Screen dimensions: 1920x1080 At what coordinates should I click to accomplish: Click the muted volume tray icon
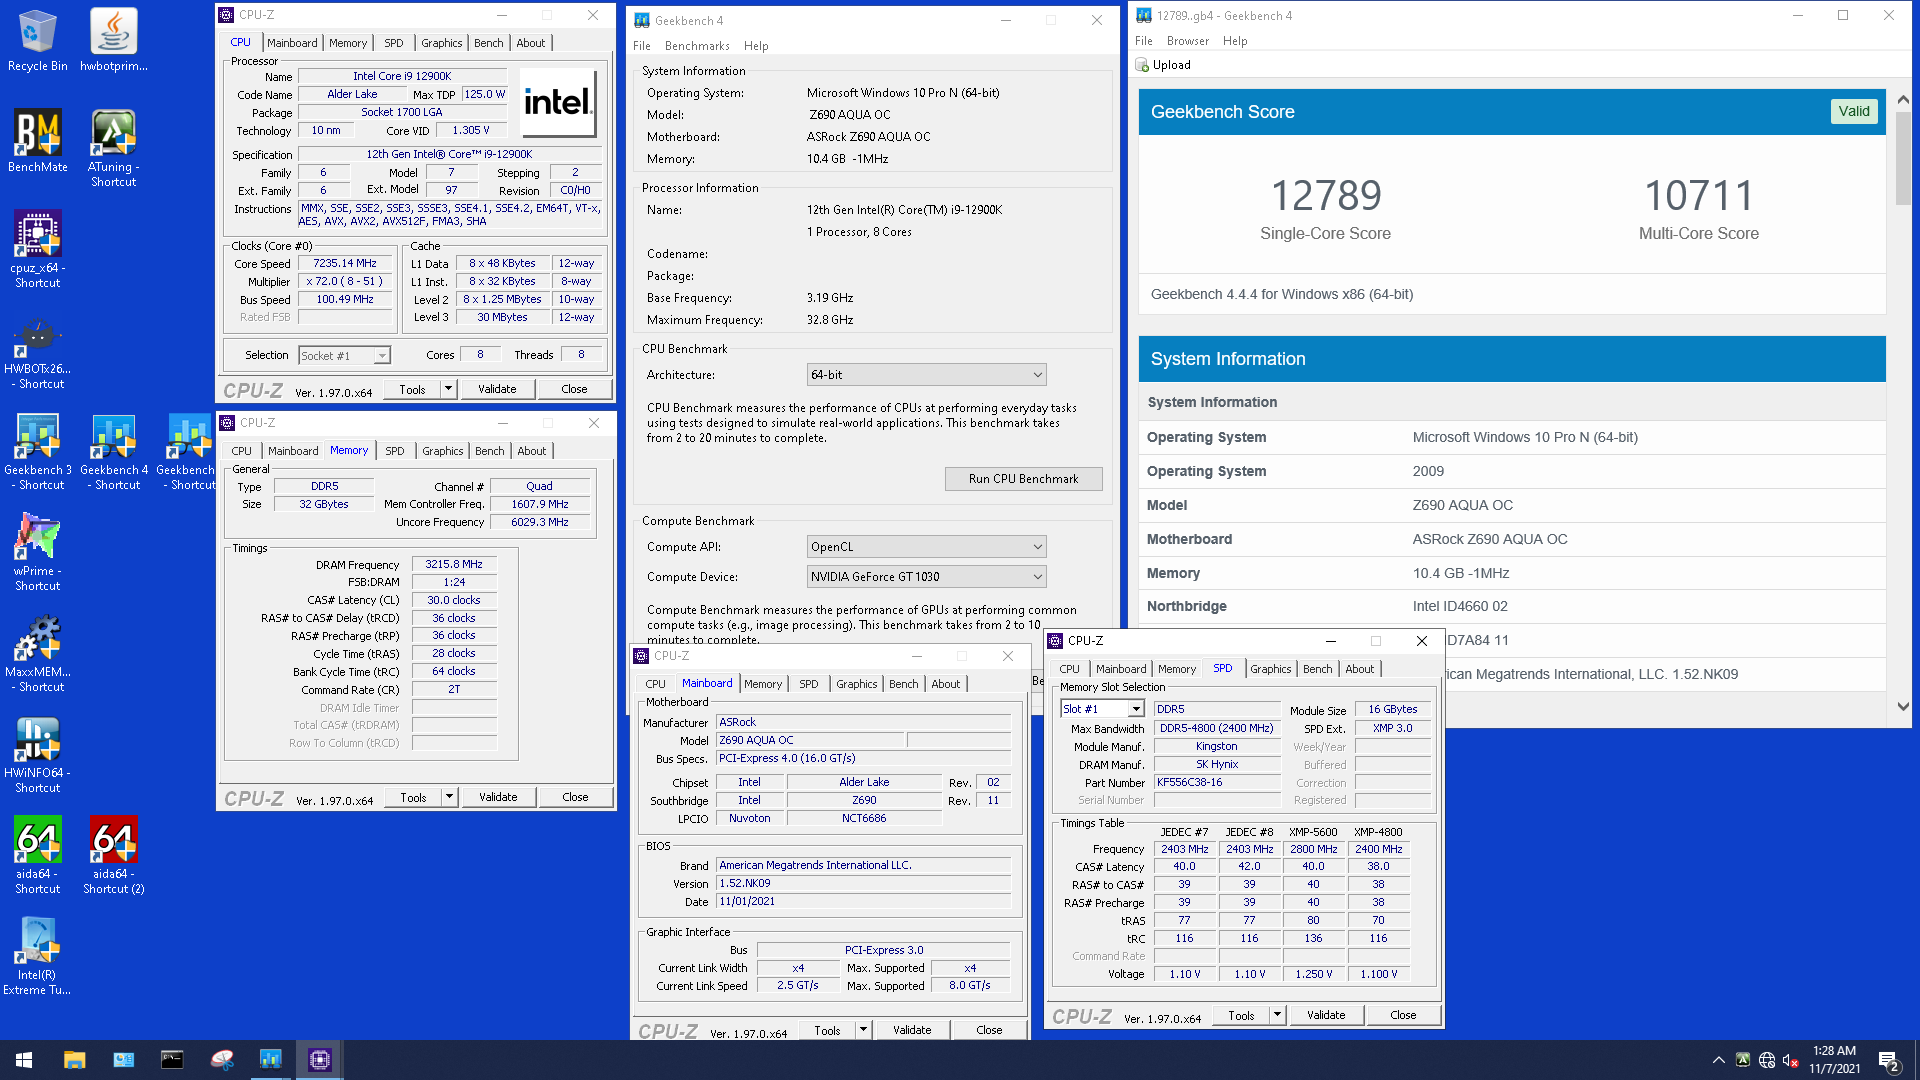point(1791,1060)
